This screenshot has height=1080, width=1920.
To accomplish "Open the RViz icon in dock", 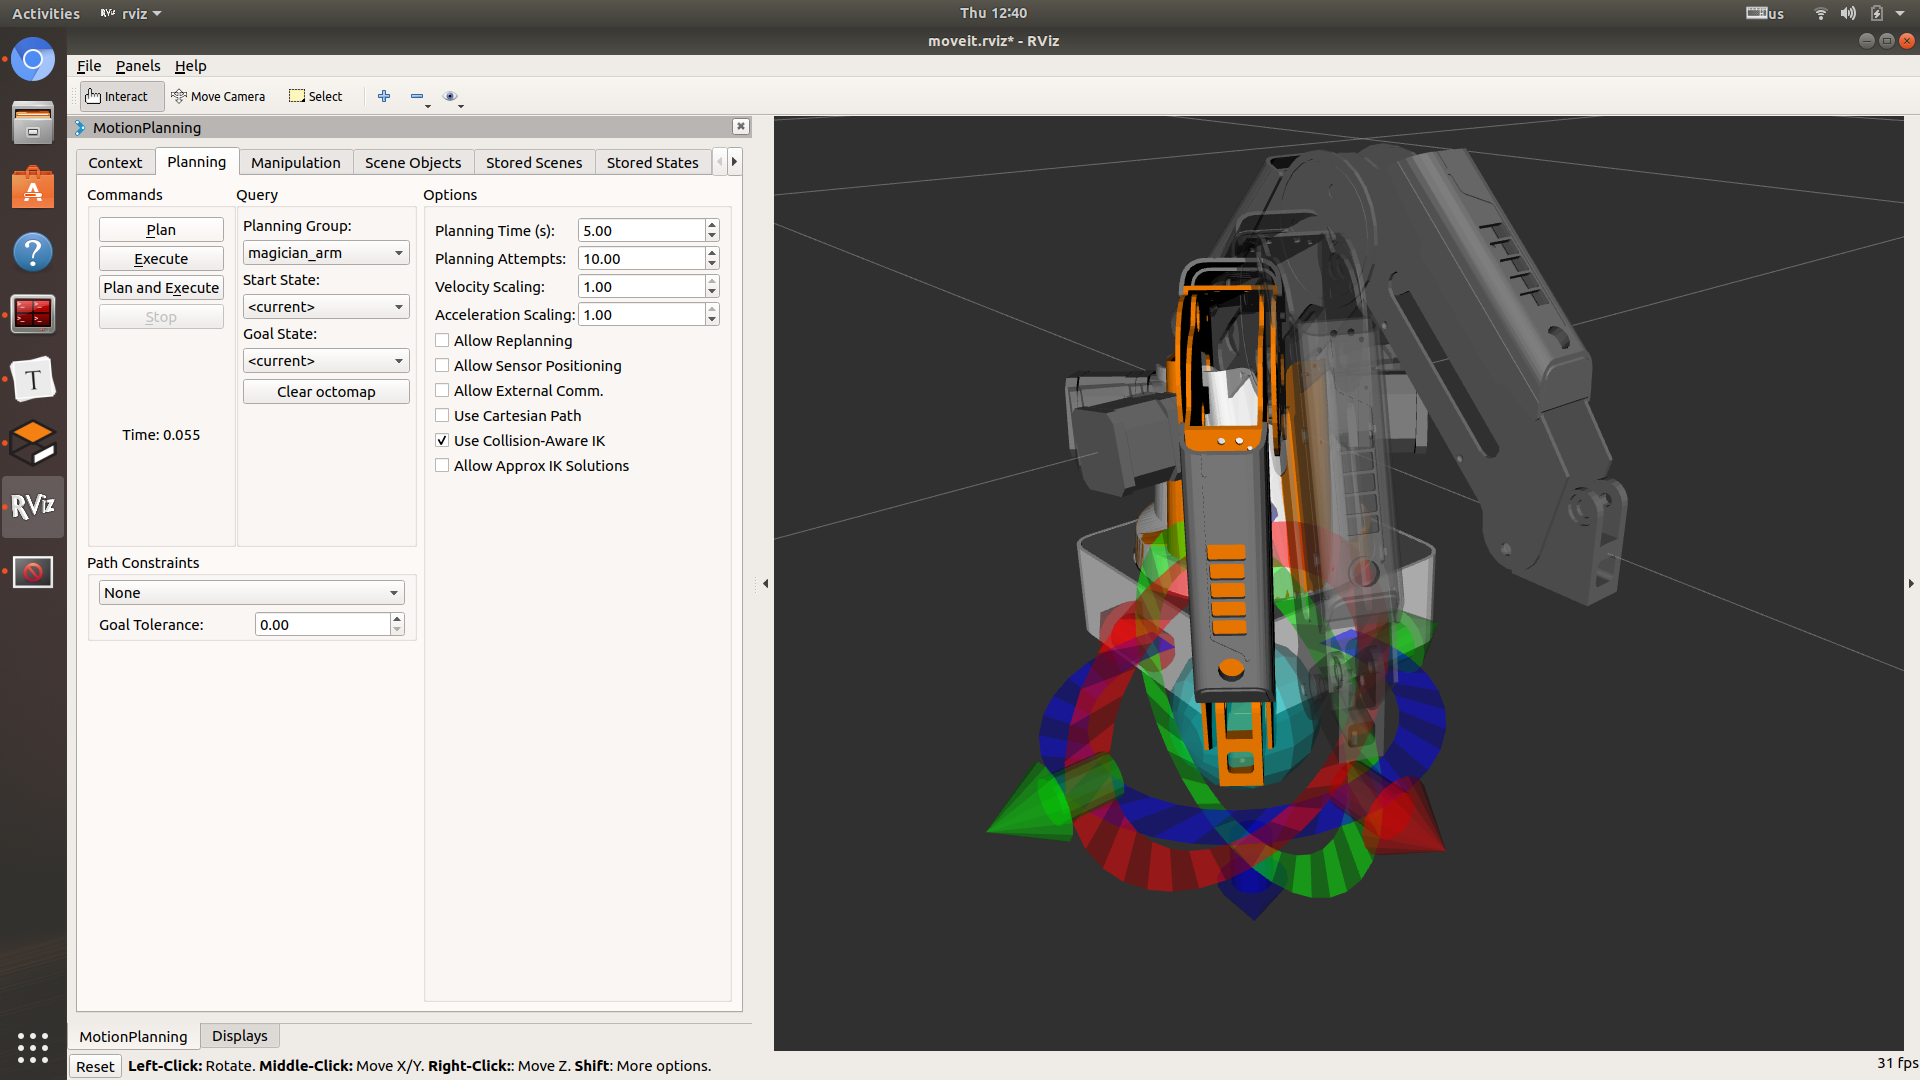I will (x=33, y=506).
